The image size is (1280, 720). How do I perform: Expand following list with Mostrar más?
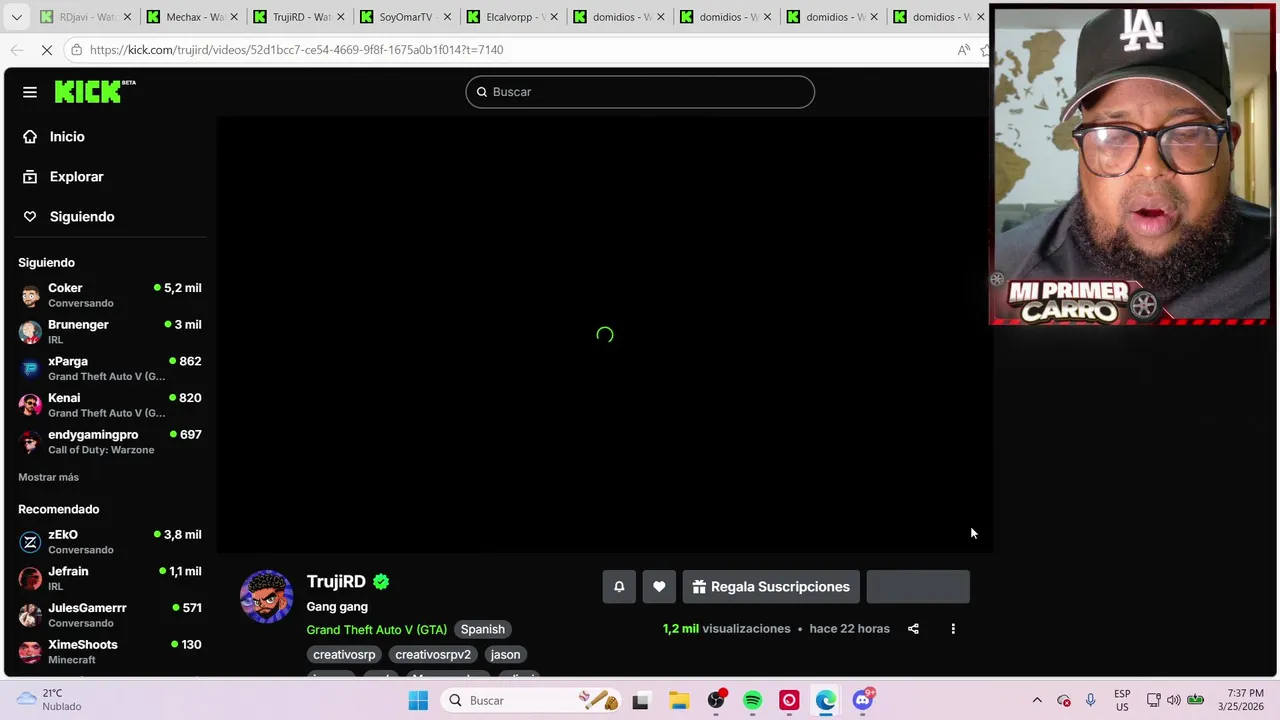click(48, 478)
